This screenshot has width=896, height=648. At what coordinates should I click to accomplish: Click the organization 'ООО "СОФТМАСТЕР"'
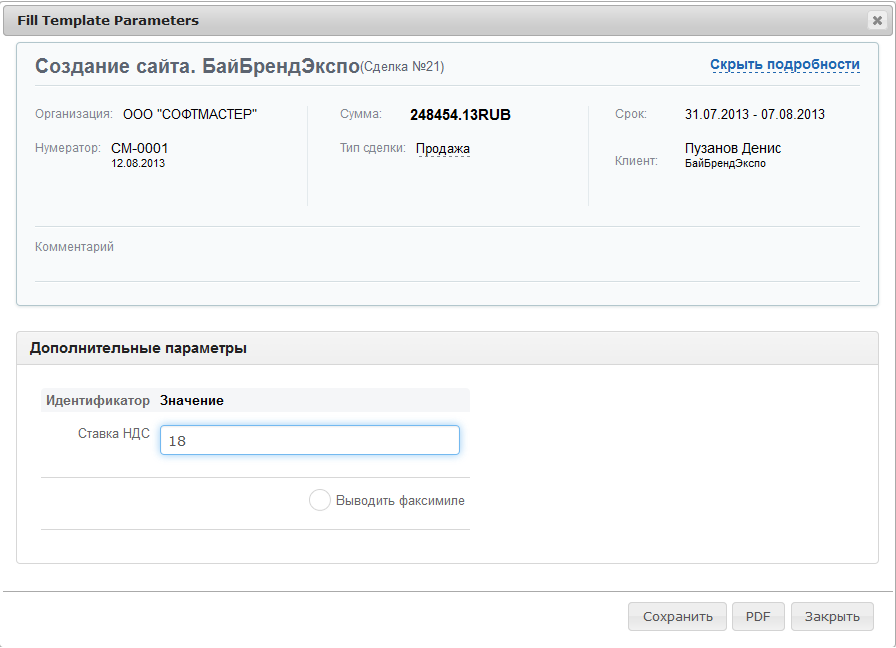(x=190, y=115)
